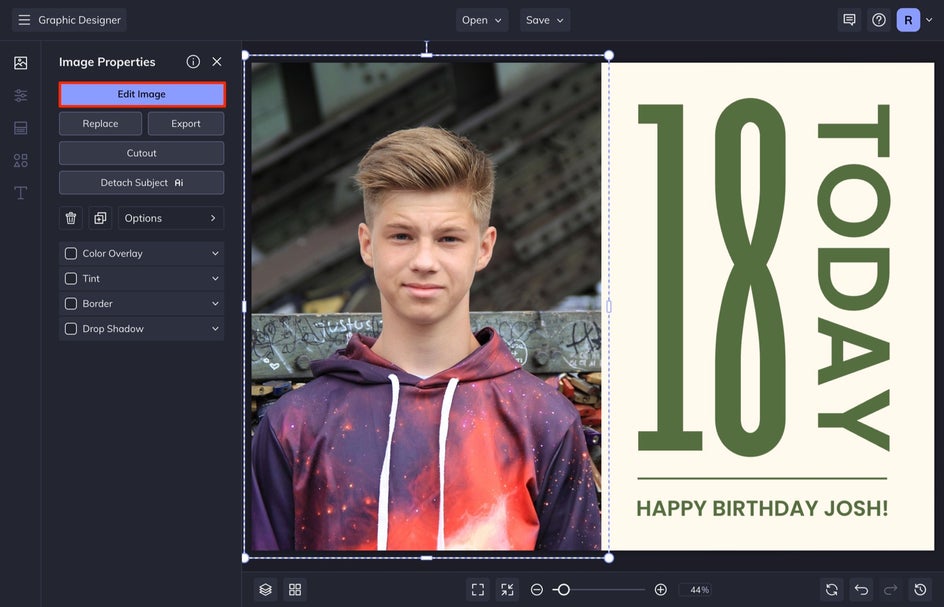Open the hamburger menu next to Graphic Designer

24,20
